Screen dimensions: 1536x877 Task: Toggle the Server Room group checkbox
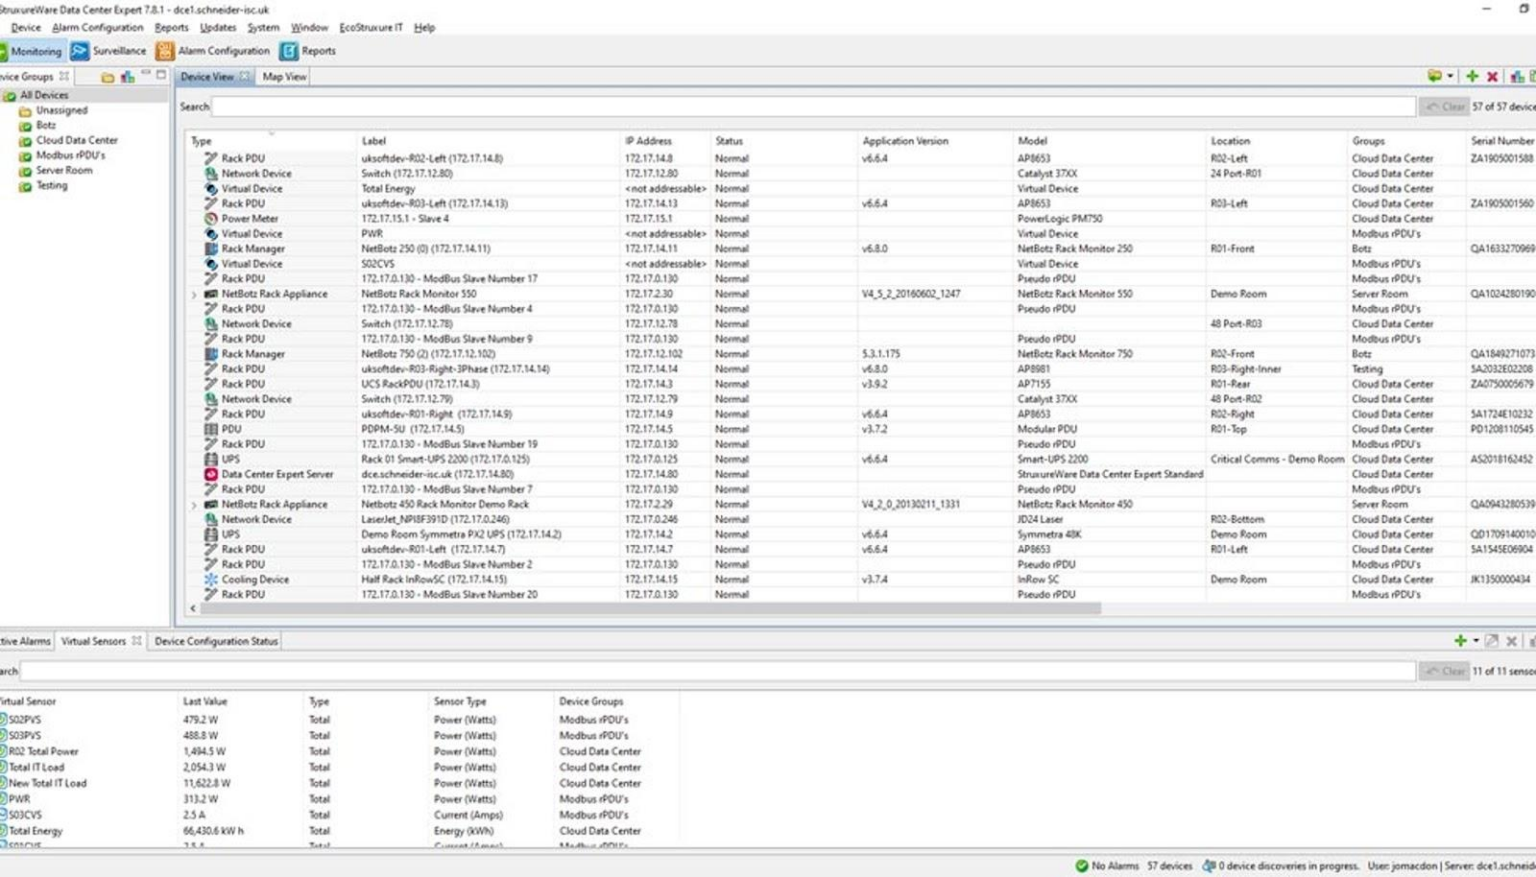[23, 170]
